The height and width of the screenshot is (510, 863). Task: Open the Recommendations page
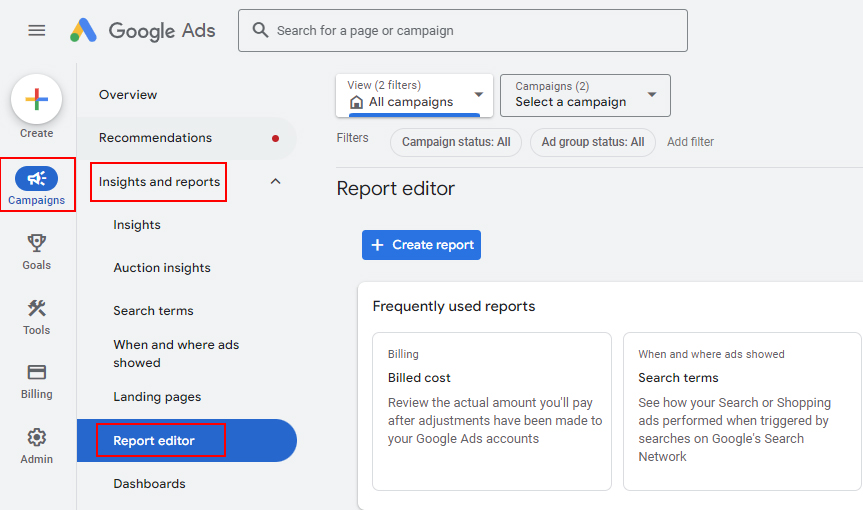tap(187, 138)
